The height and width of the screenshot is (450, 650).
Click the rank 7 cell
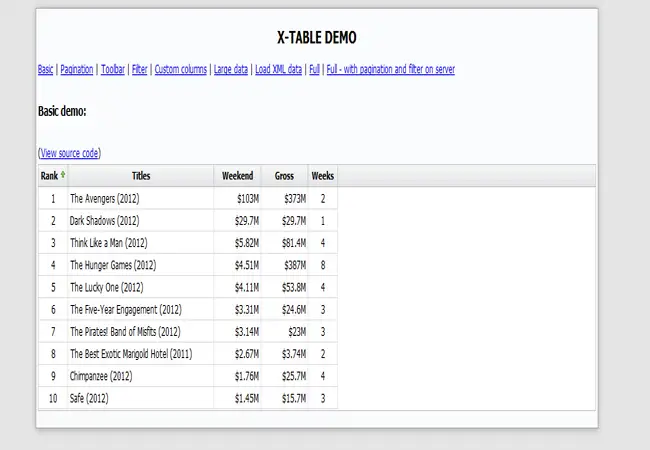pos(53,331)
